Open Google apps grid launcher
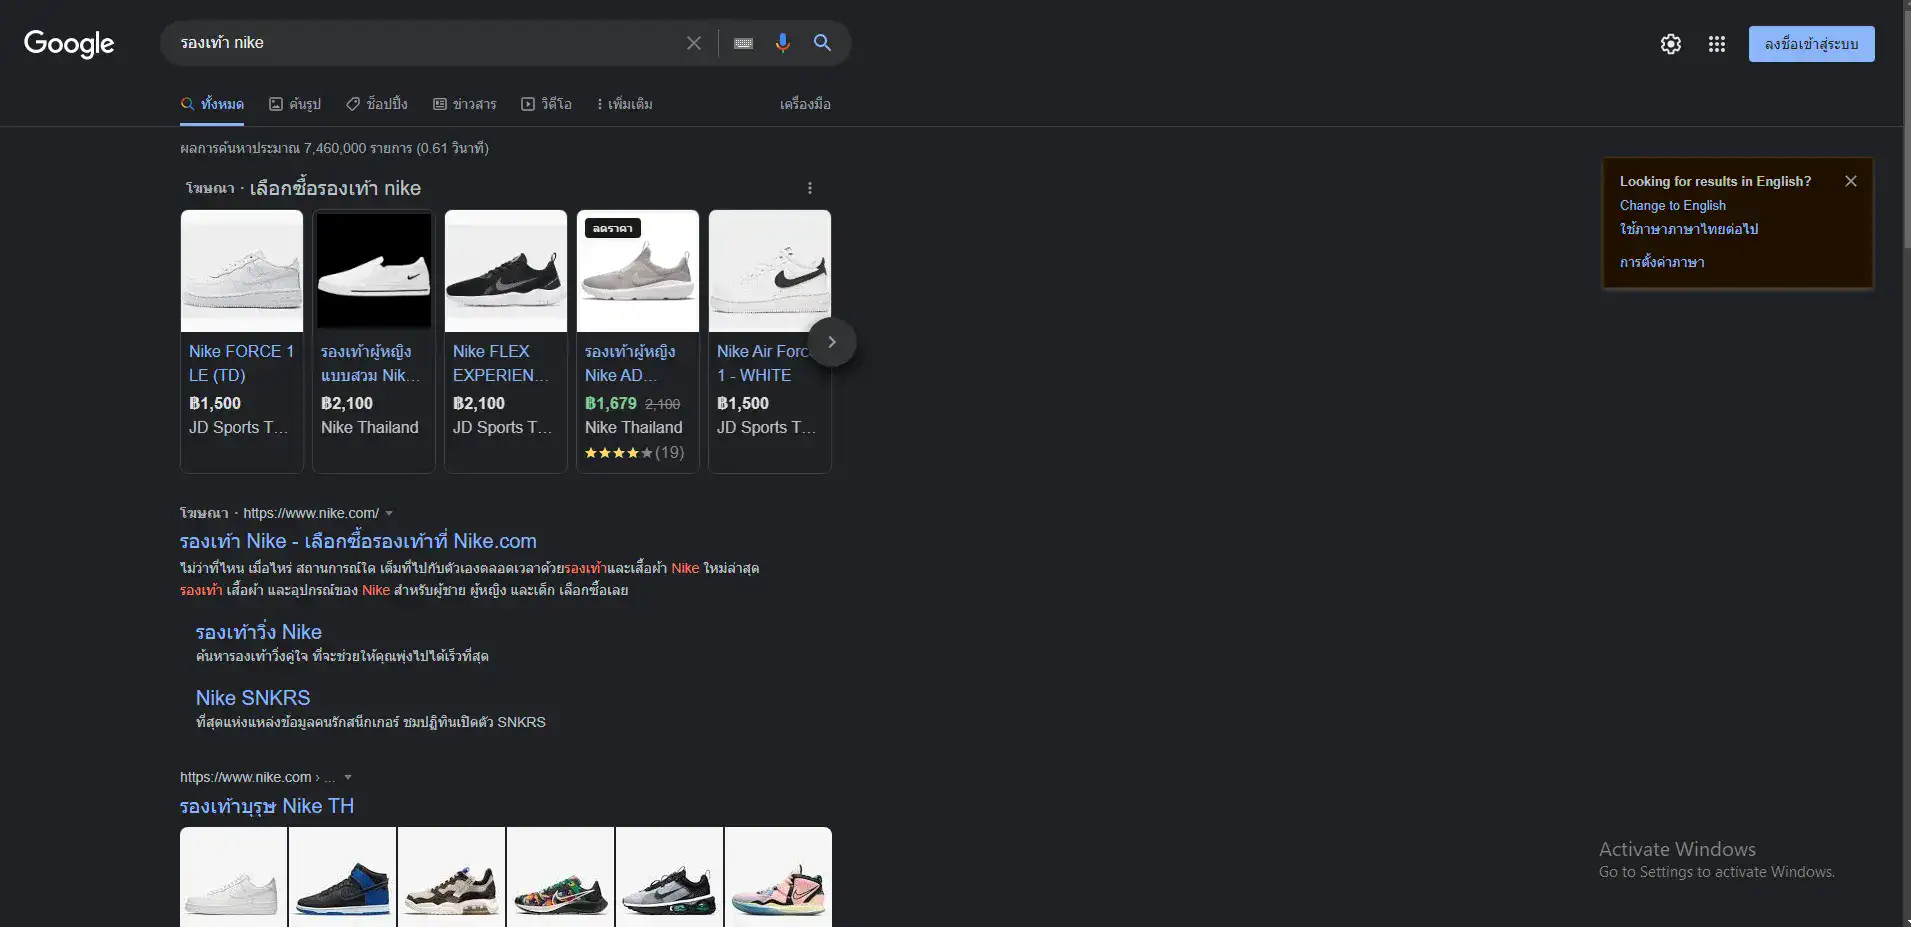 pos(1716,44)
